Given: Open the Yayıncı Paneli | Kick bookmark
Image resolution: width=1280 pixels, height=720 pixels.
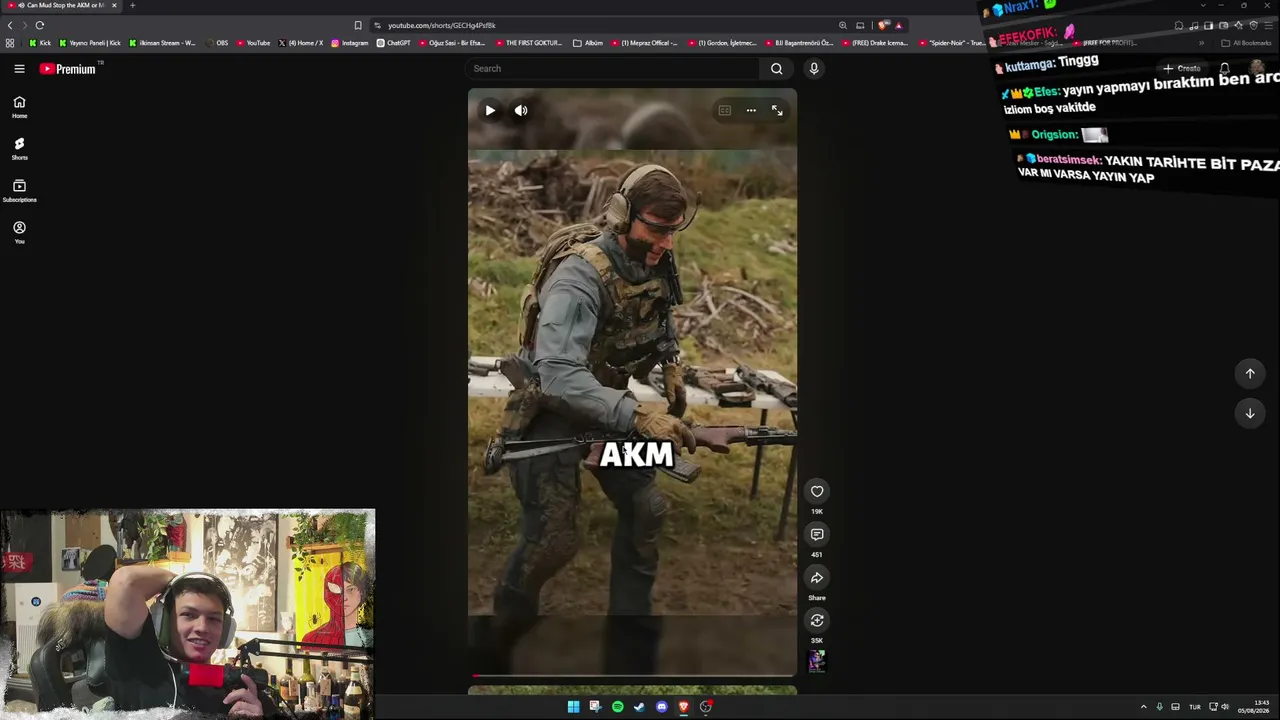Looking at the screenshot, I should point(90,43).
